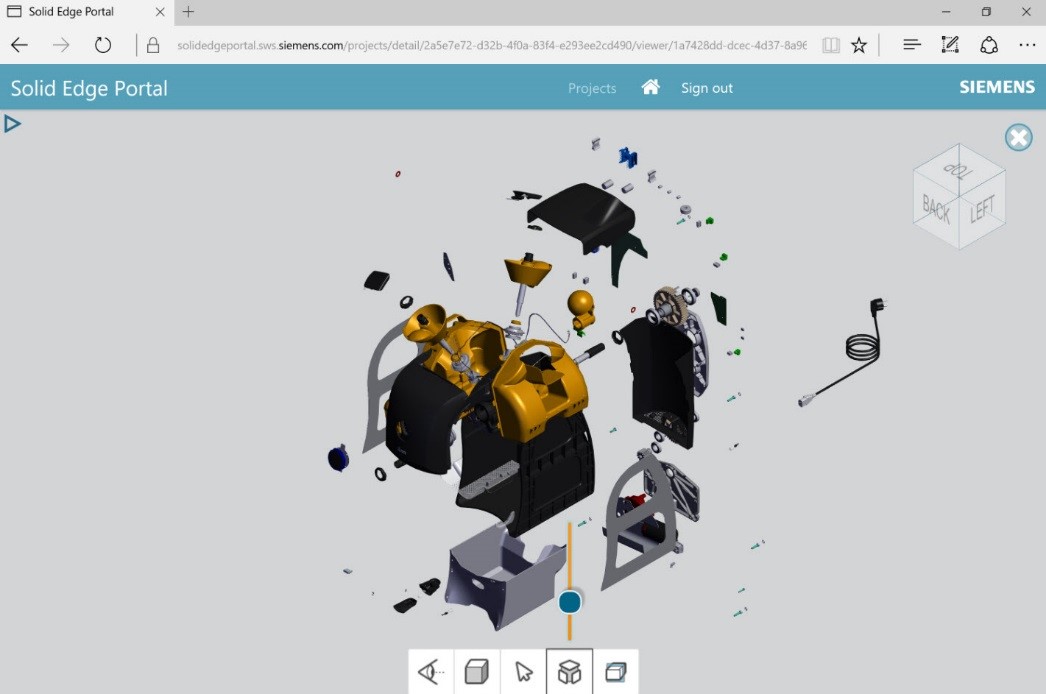Click the Share icon in the browser toolbar
This screenshot has height=694, width=1046.
(989, 44)
